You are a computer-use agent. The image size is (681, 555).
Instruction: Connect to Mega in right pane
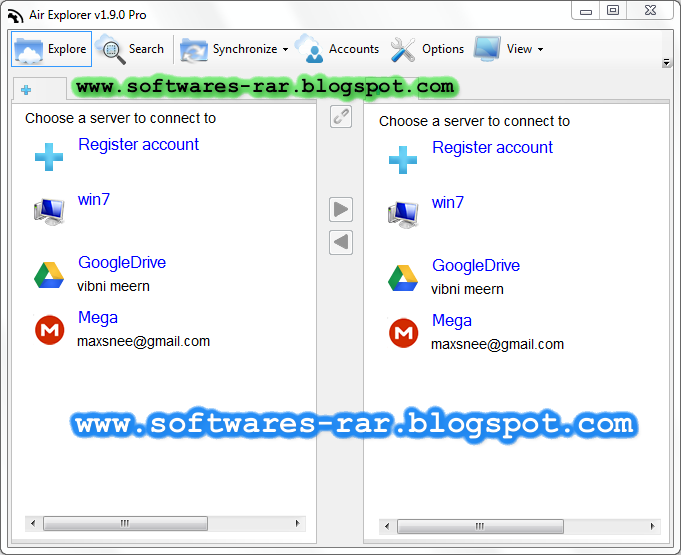pyautogui.click(x=452, y=321)
